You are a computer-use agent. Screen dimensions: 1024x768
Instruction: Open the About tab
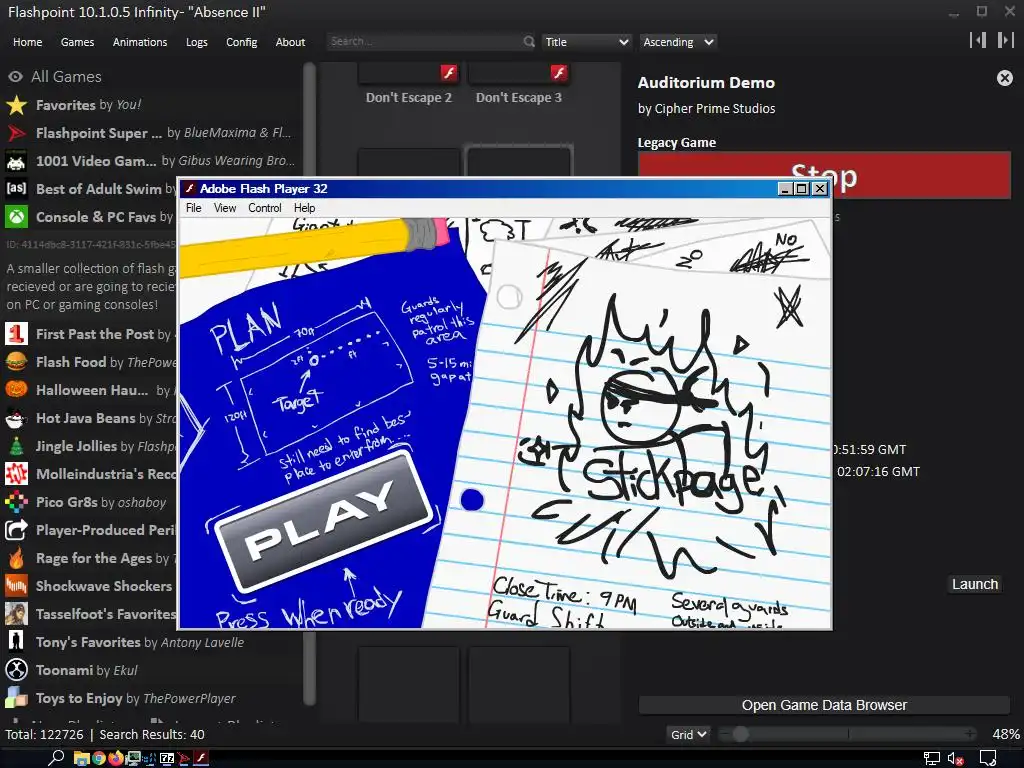(290, 42)
